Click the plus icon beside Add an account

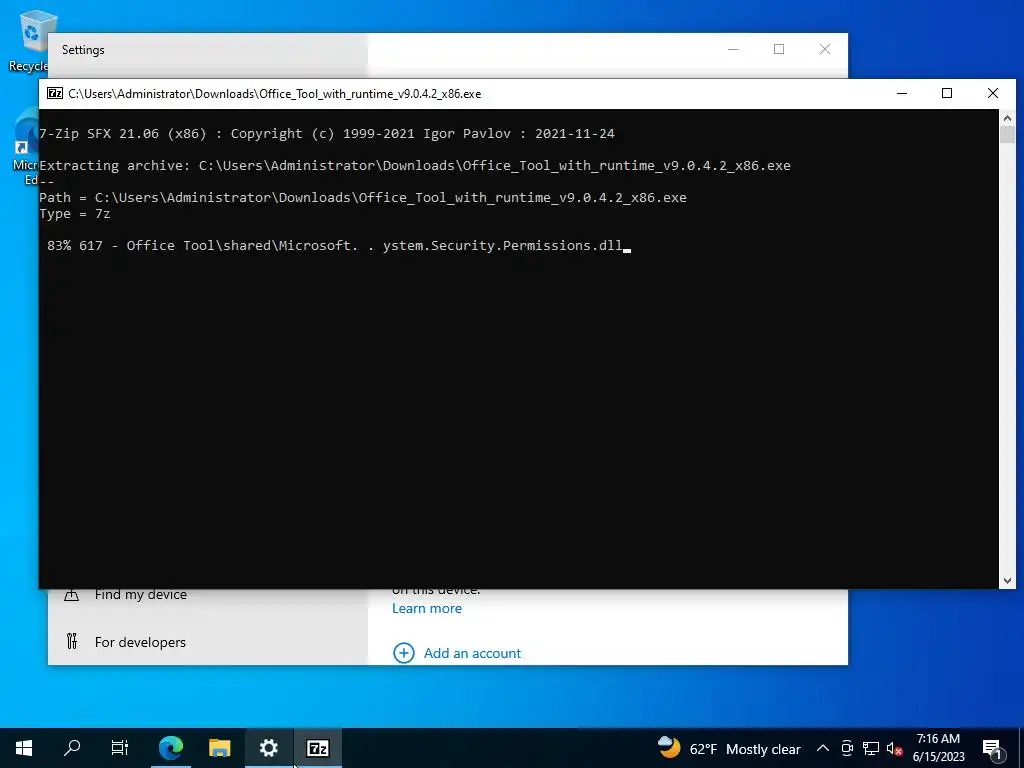[x=404, y=653]
